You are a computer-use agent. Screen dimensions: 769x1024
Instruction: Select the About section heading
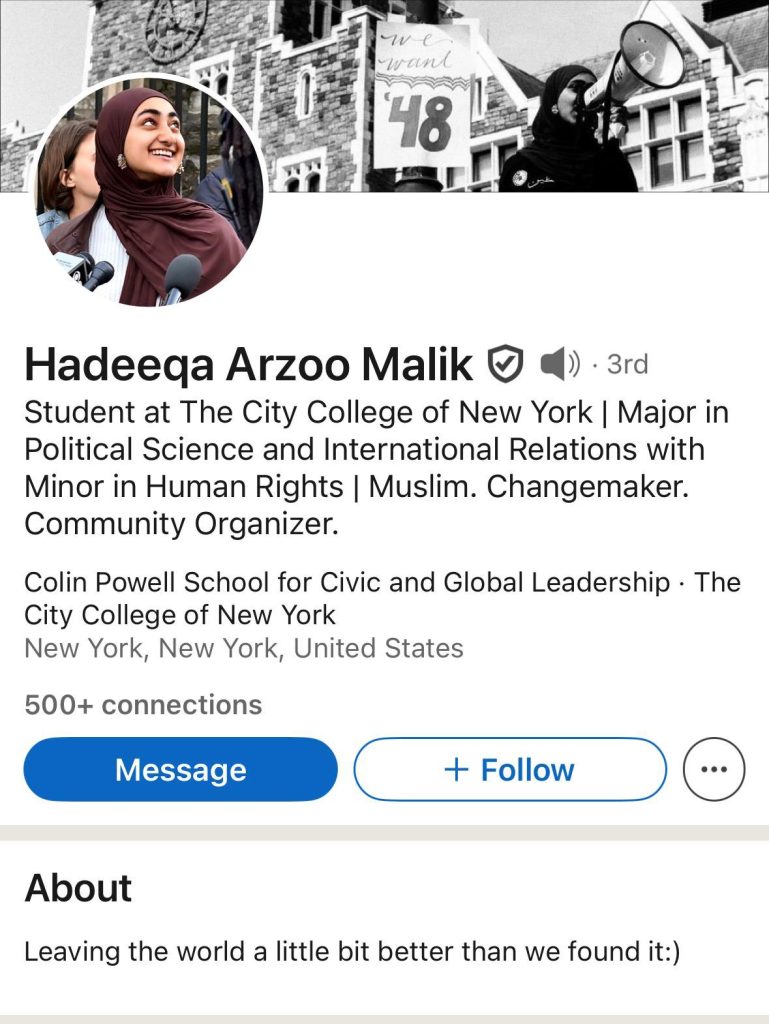click(x=78, y=888)
